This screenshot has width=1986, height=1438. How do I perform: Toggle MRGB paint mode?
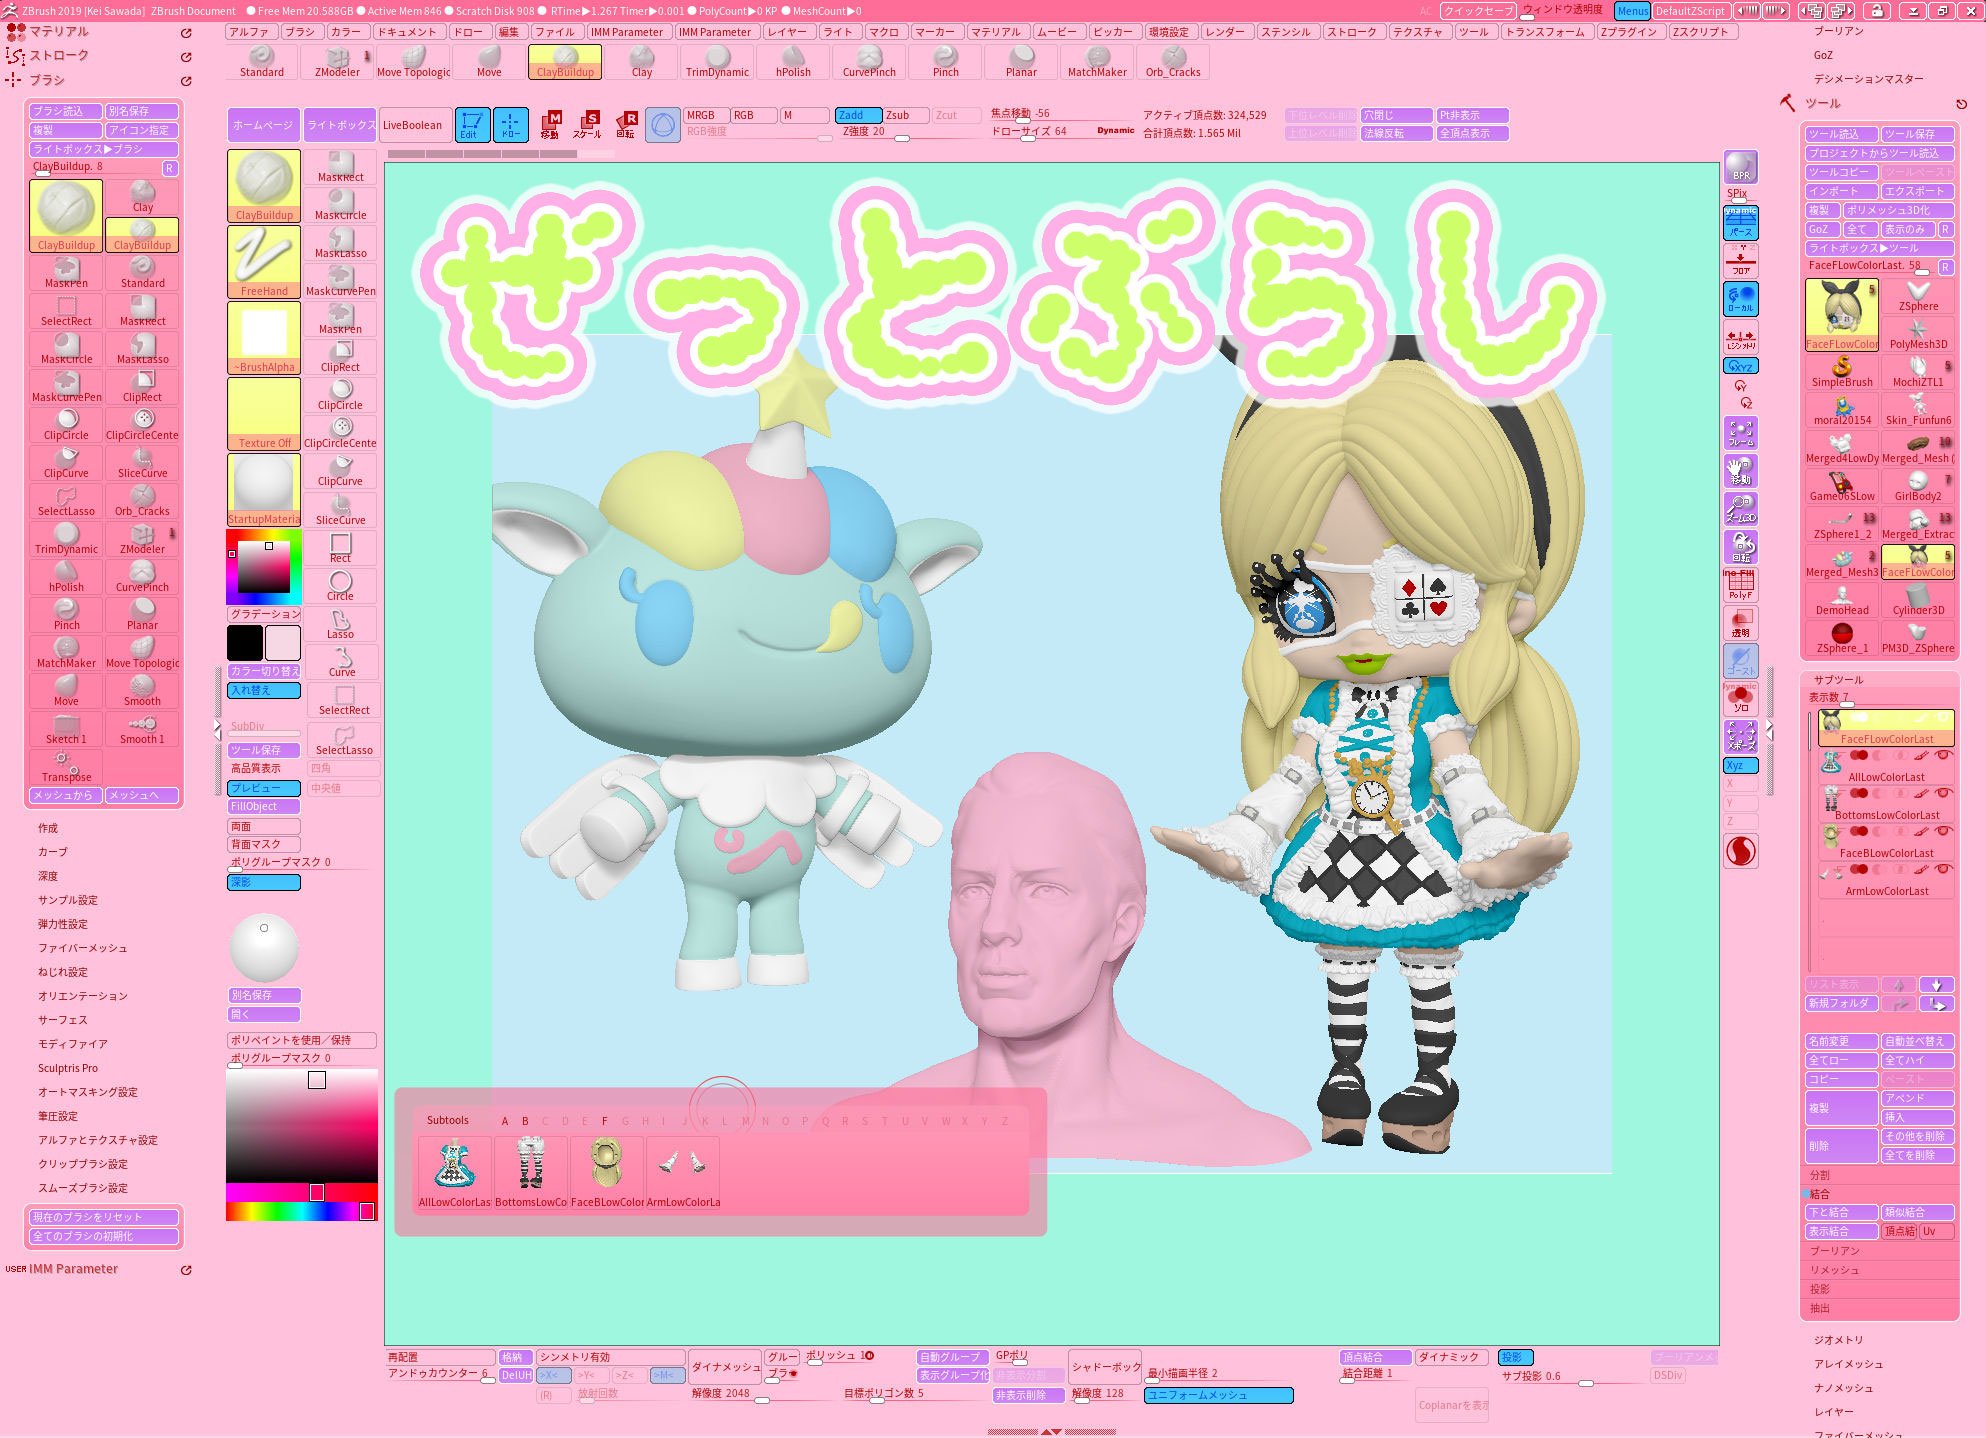[706, 115]
